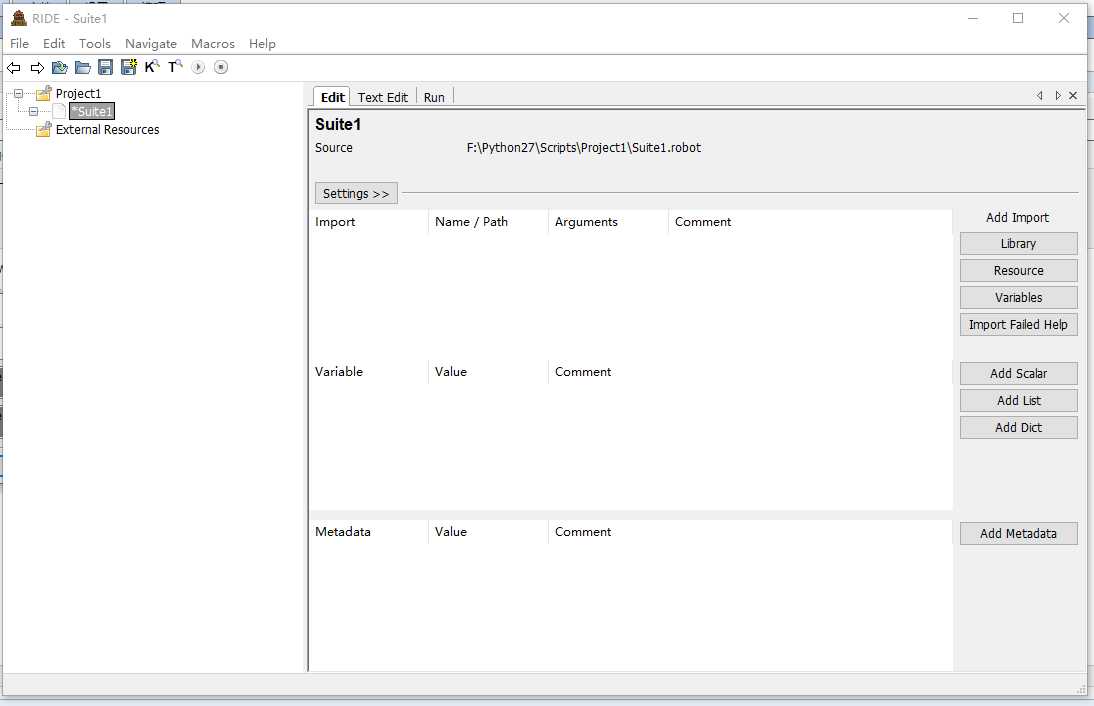Open the Edit menu
The image size is (1094, 706).
point(54,43)
